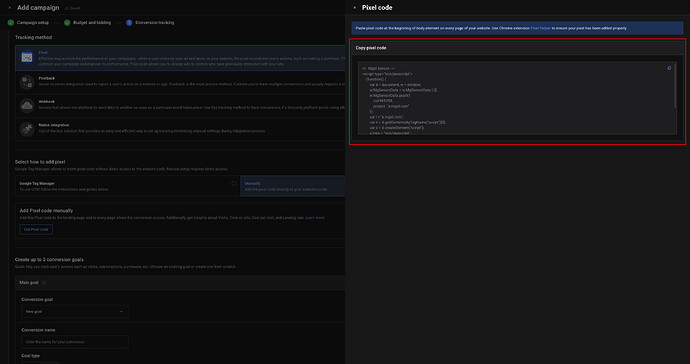Click the Google Tag Manager option title
Viewport: 690px width, 364px height.
click(37, 183)
